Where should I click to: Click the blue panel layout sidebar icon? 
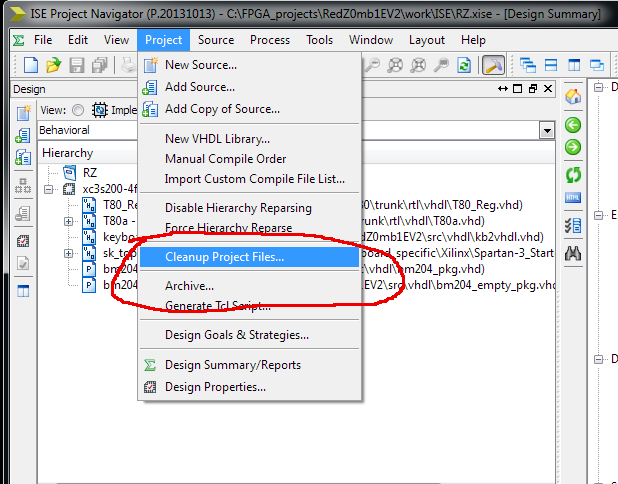tap(23, 291)
